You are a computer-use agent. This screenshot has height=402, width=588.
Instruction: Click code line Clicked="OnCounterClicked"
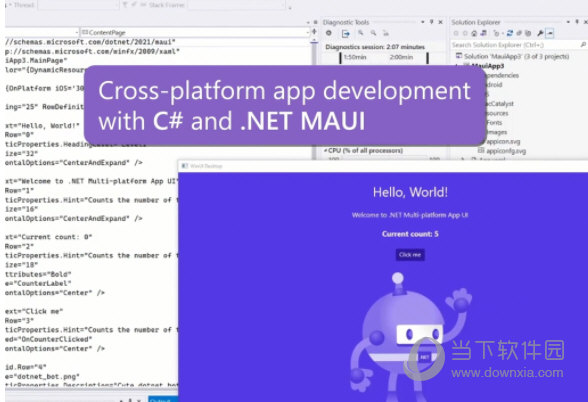pyautogui.click(x=49, y=339)
